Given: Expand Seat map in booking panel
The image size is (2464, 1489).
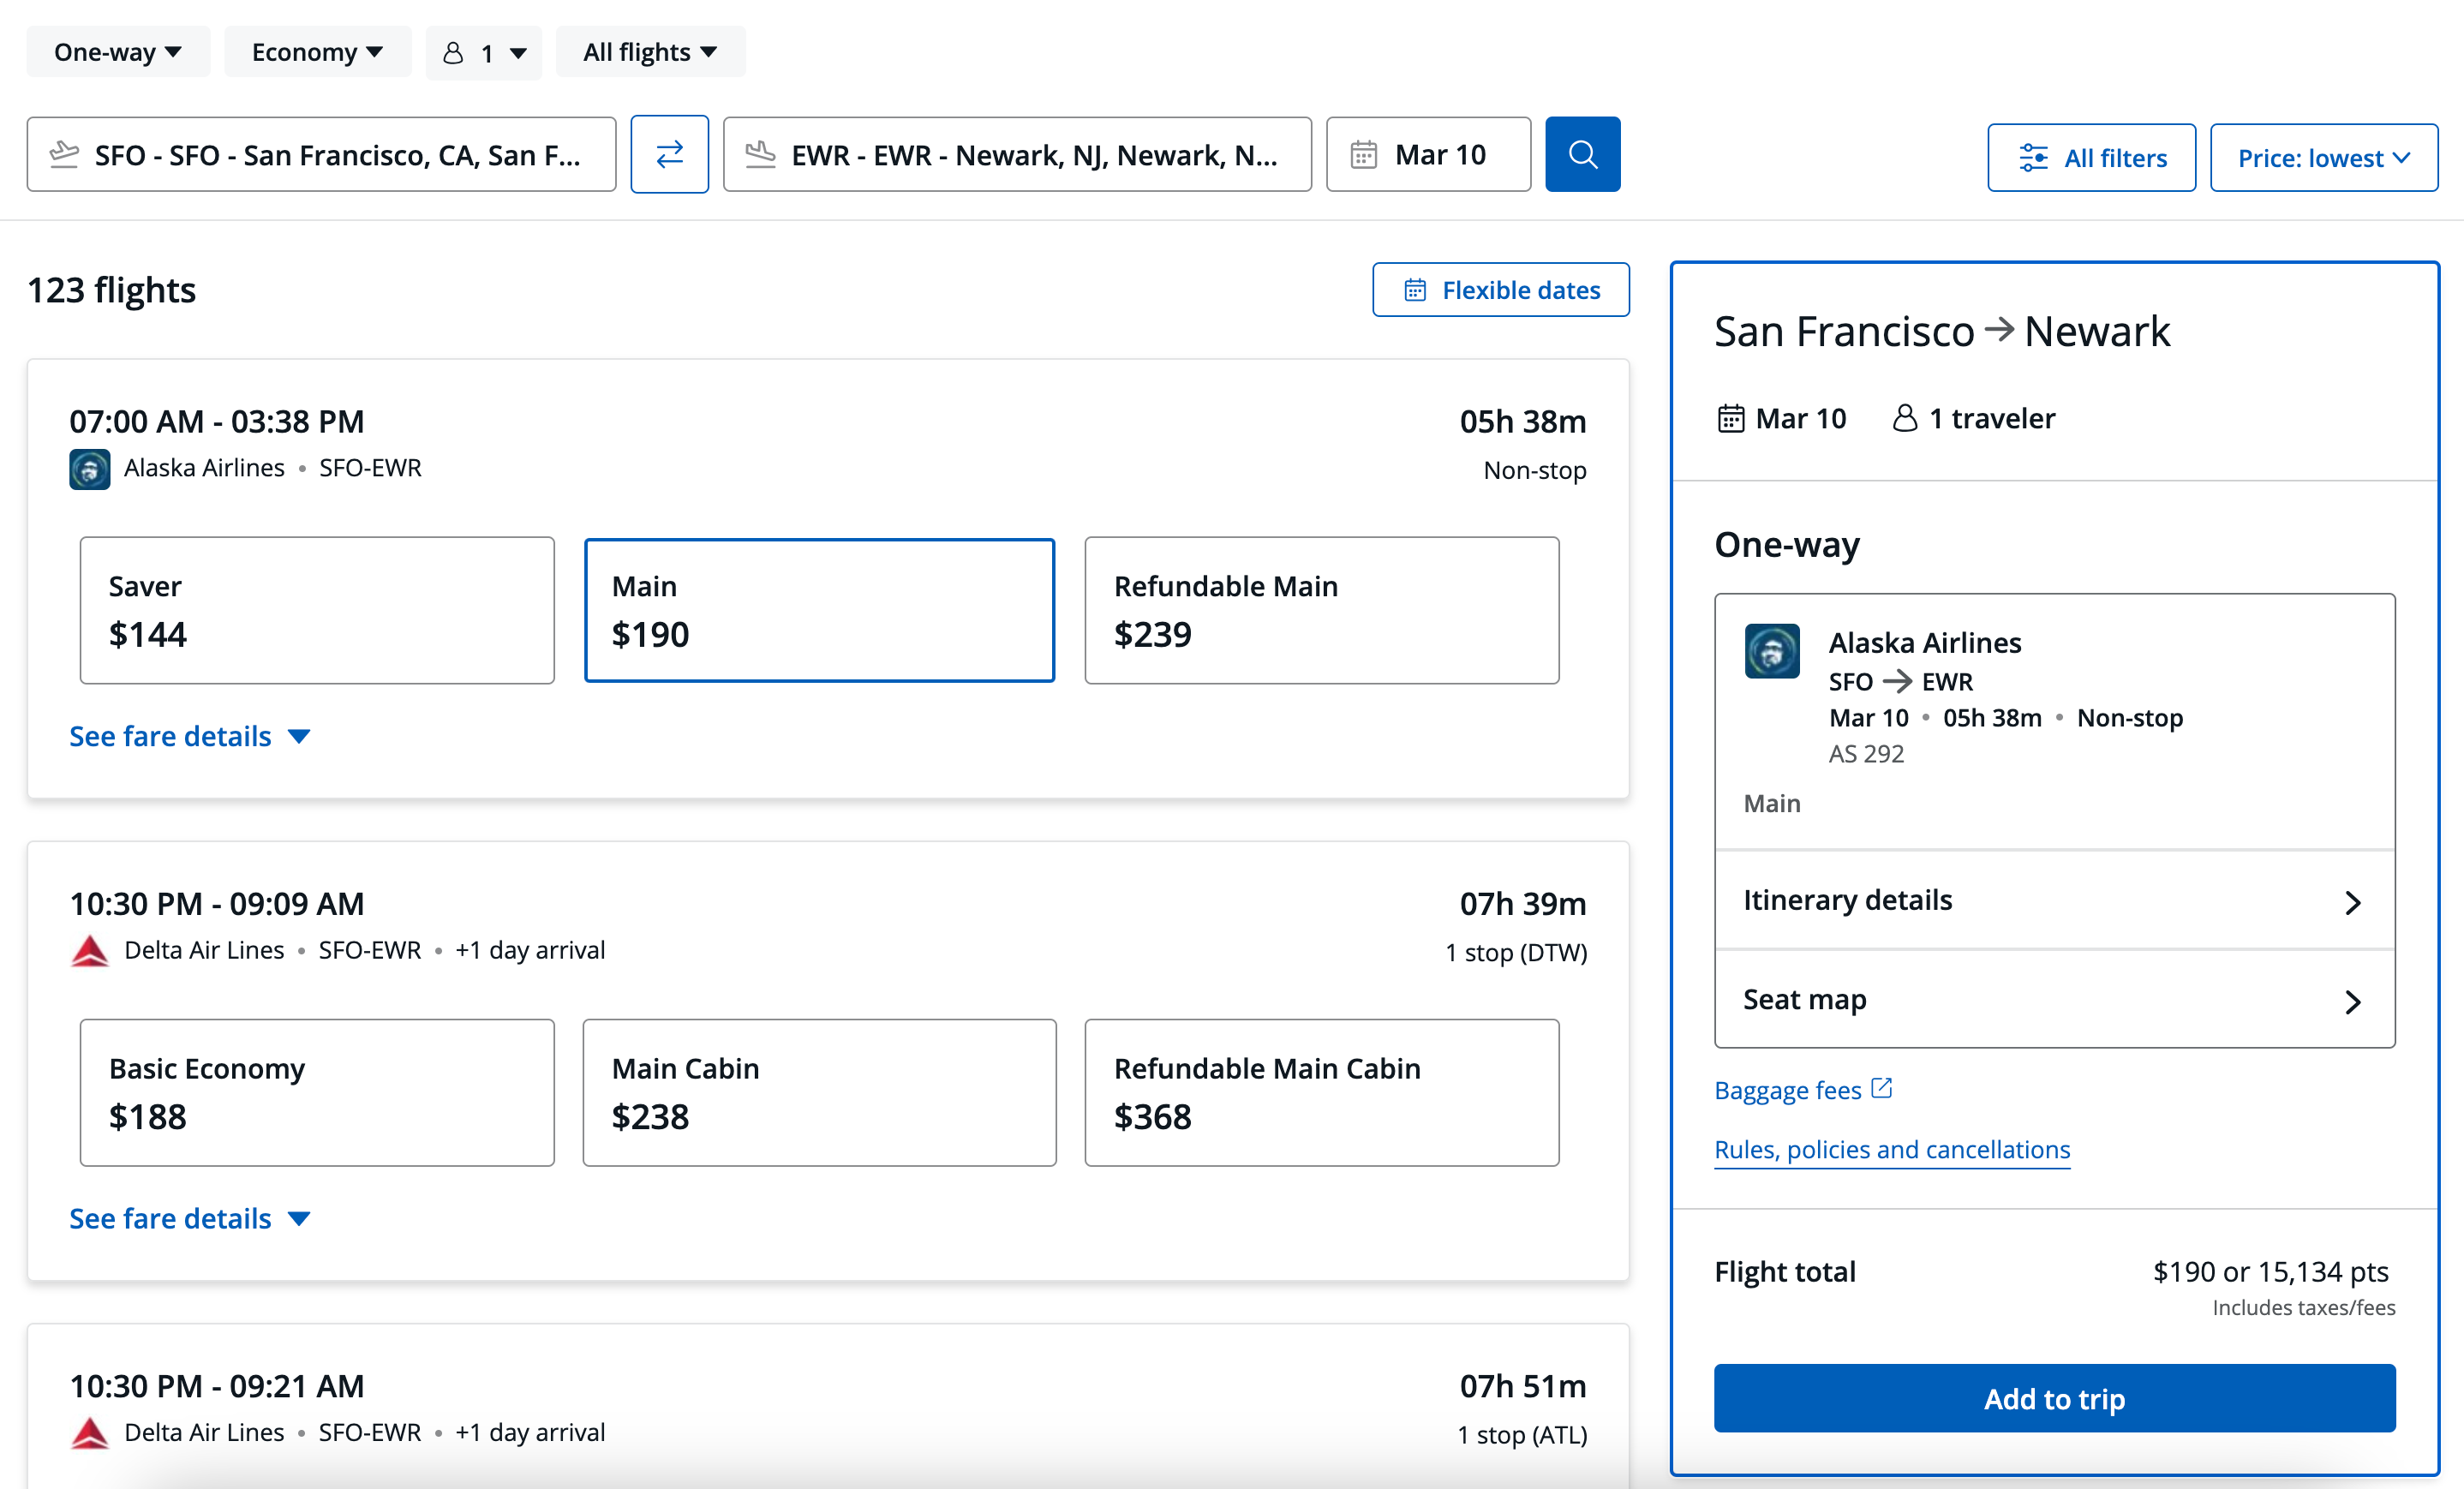Looking at the screenshot, I should click(2052, 1000).
